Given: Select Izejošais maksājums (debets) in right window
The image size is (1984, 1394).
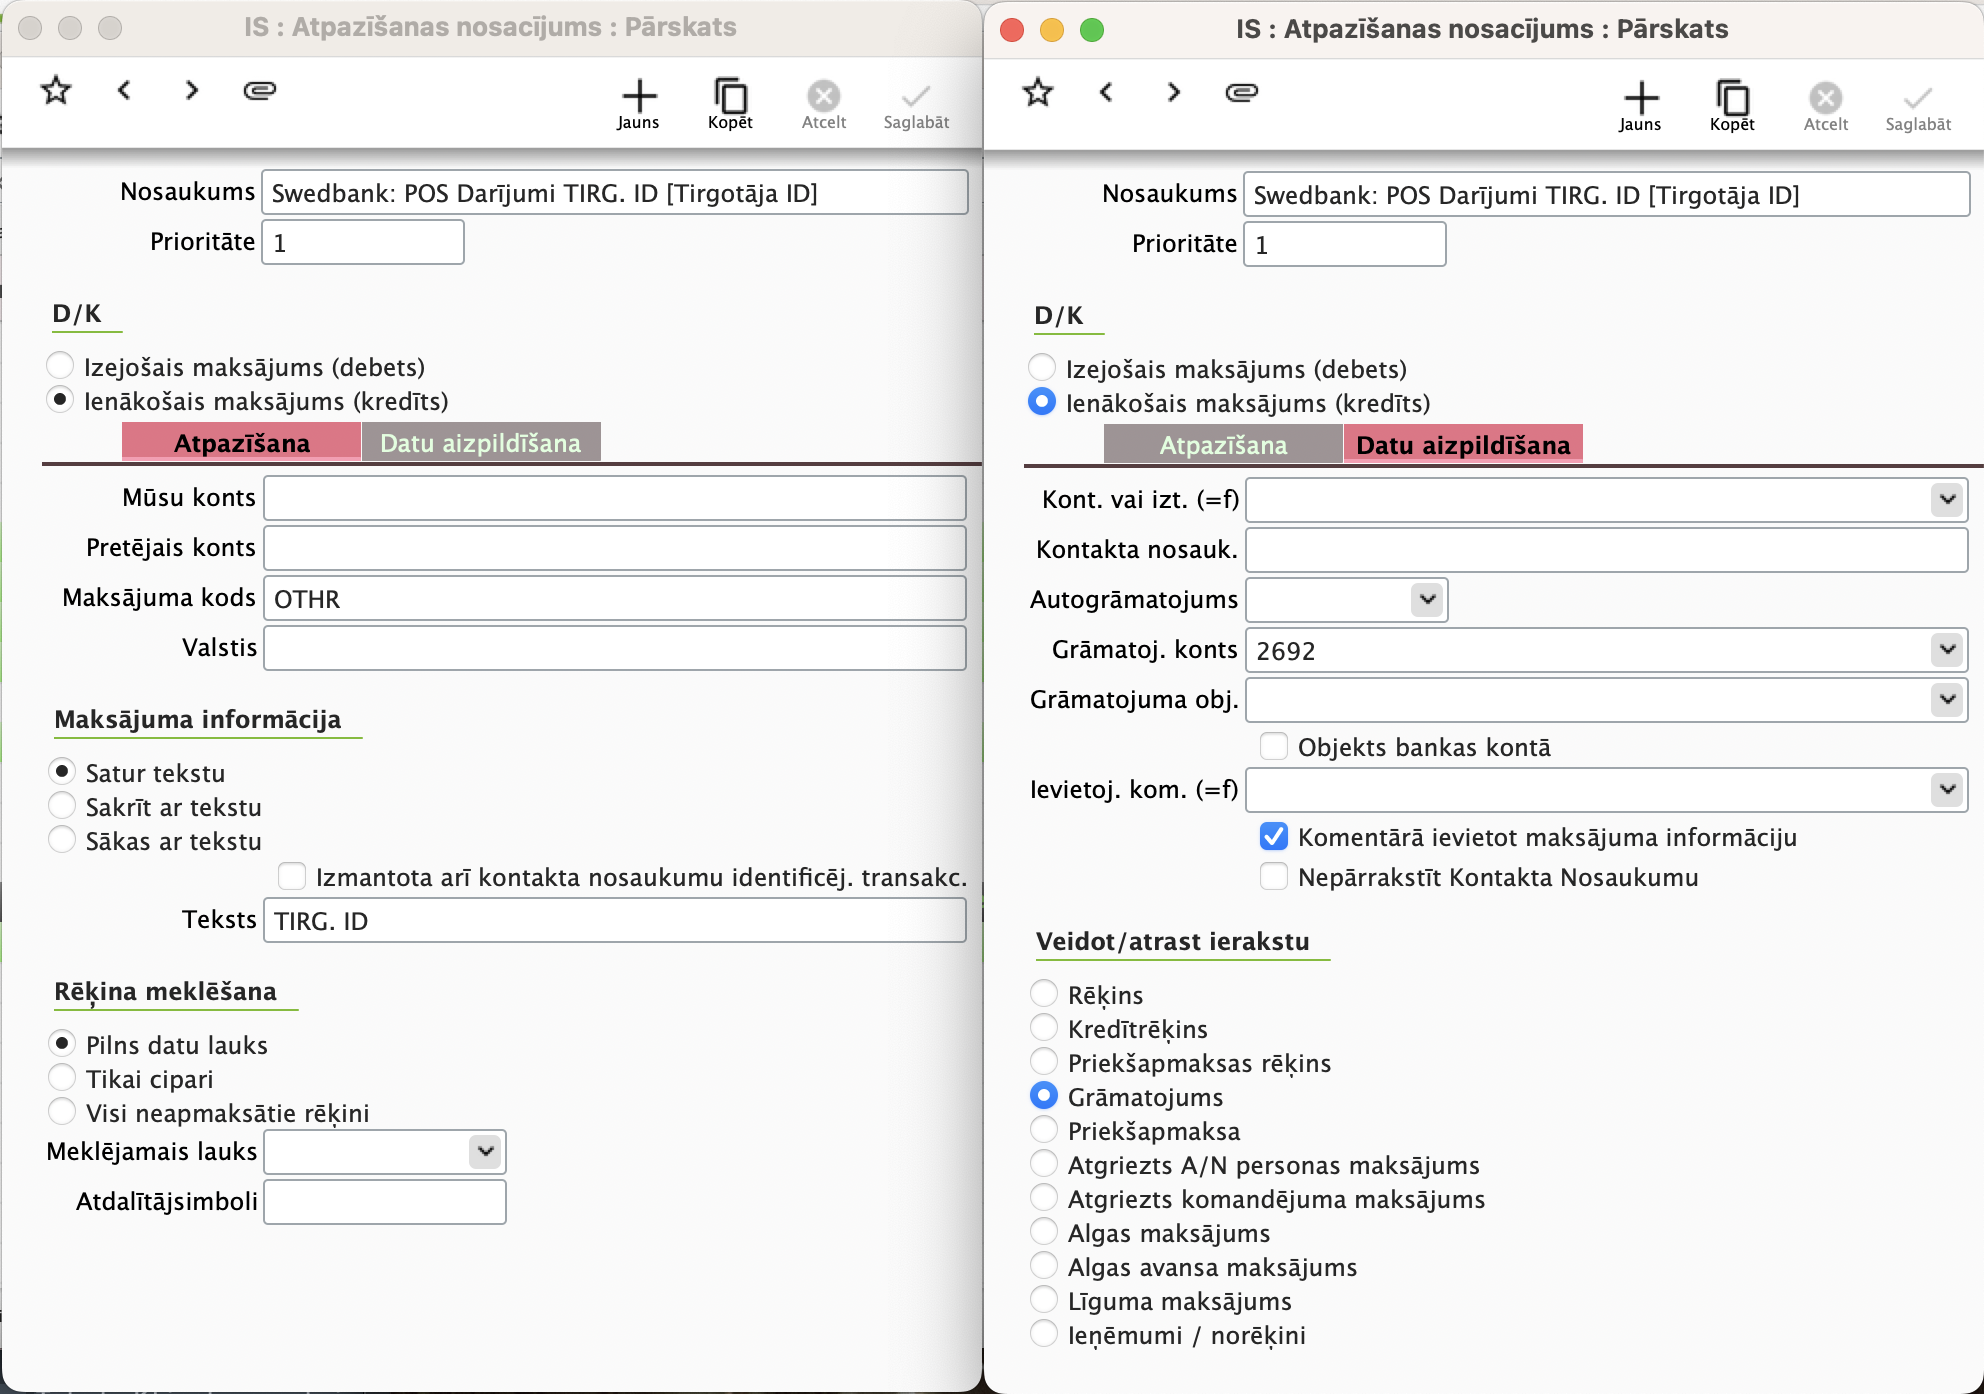Looking at the screenshot, I should click(x=1042, y=368).
